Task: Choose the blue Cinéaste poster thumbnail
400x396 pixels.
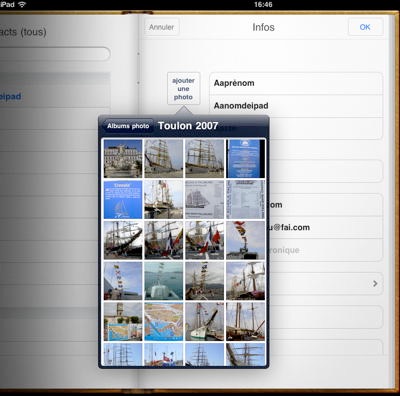Action: click(123, 200)
